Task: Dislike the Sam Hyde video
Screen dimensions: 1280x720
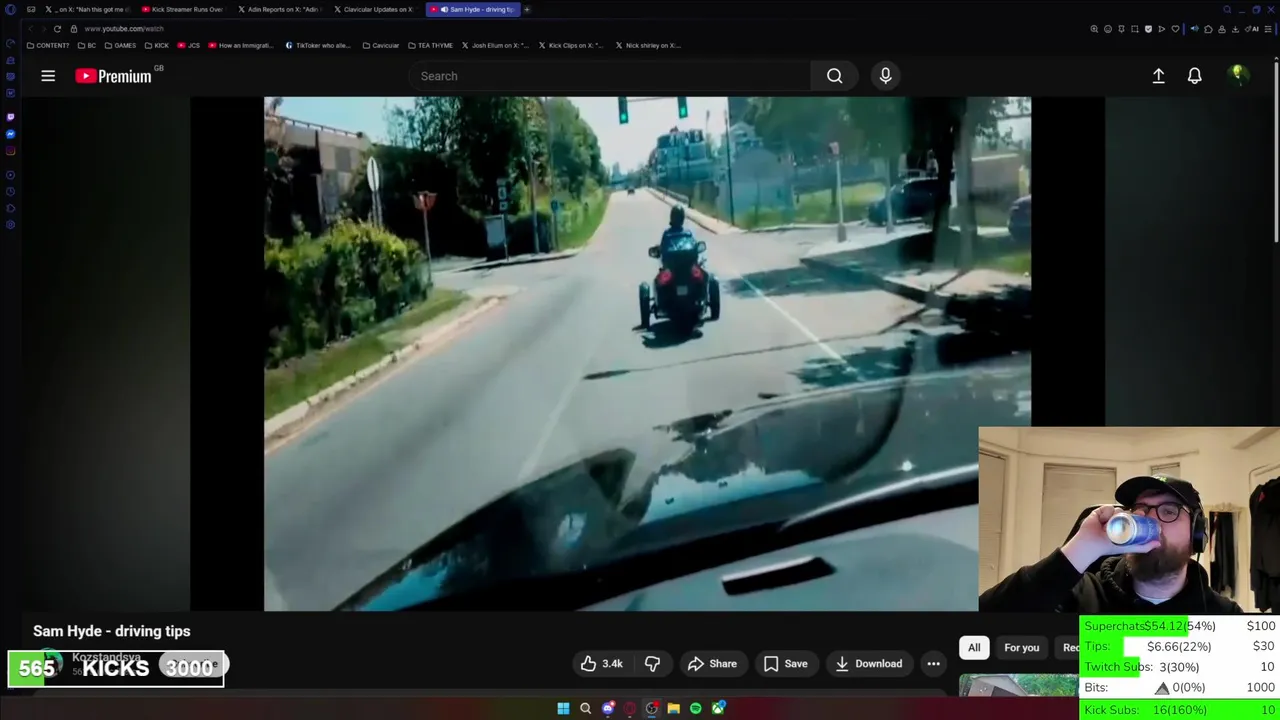Action: pyautogui.click(x=652, y=664)
